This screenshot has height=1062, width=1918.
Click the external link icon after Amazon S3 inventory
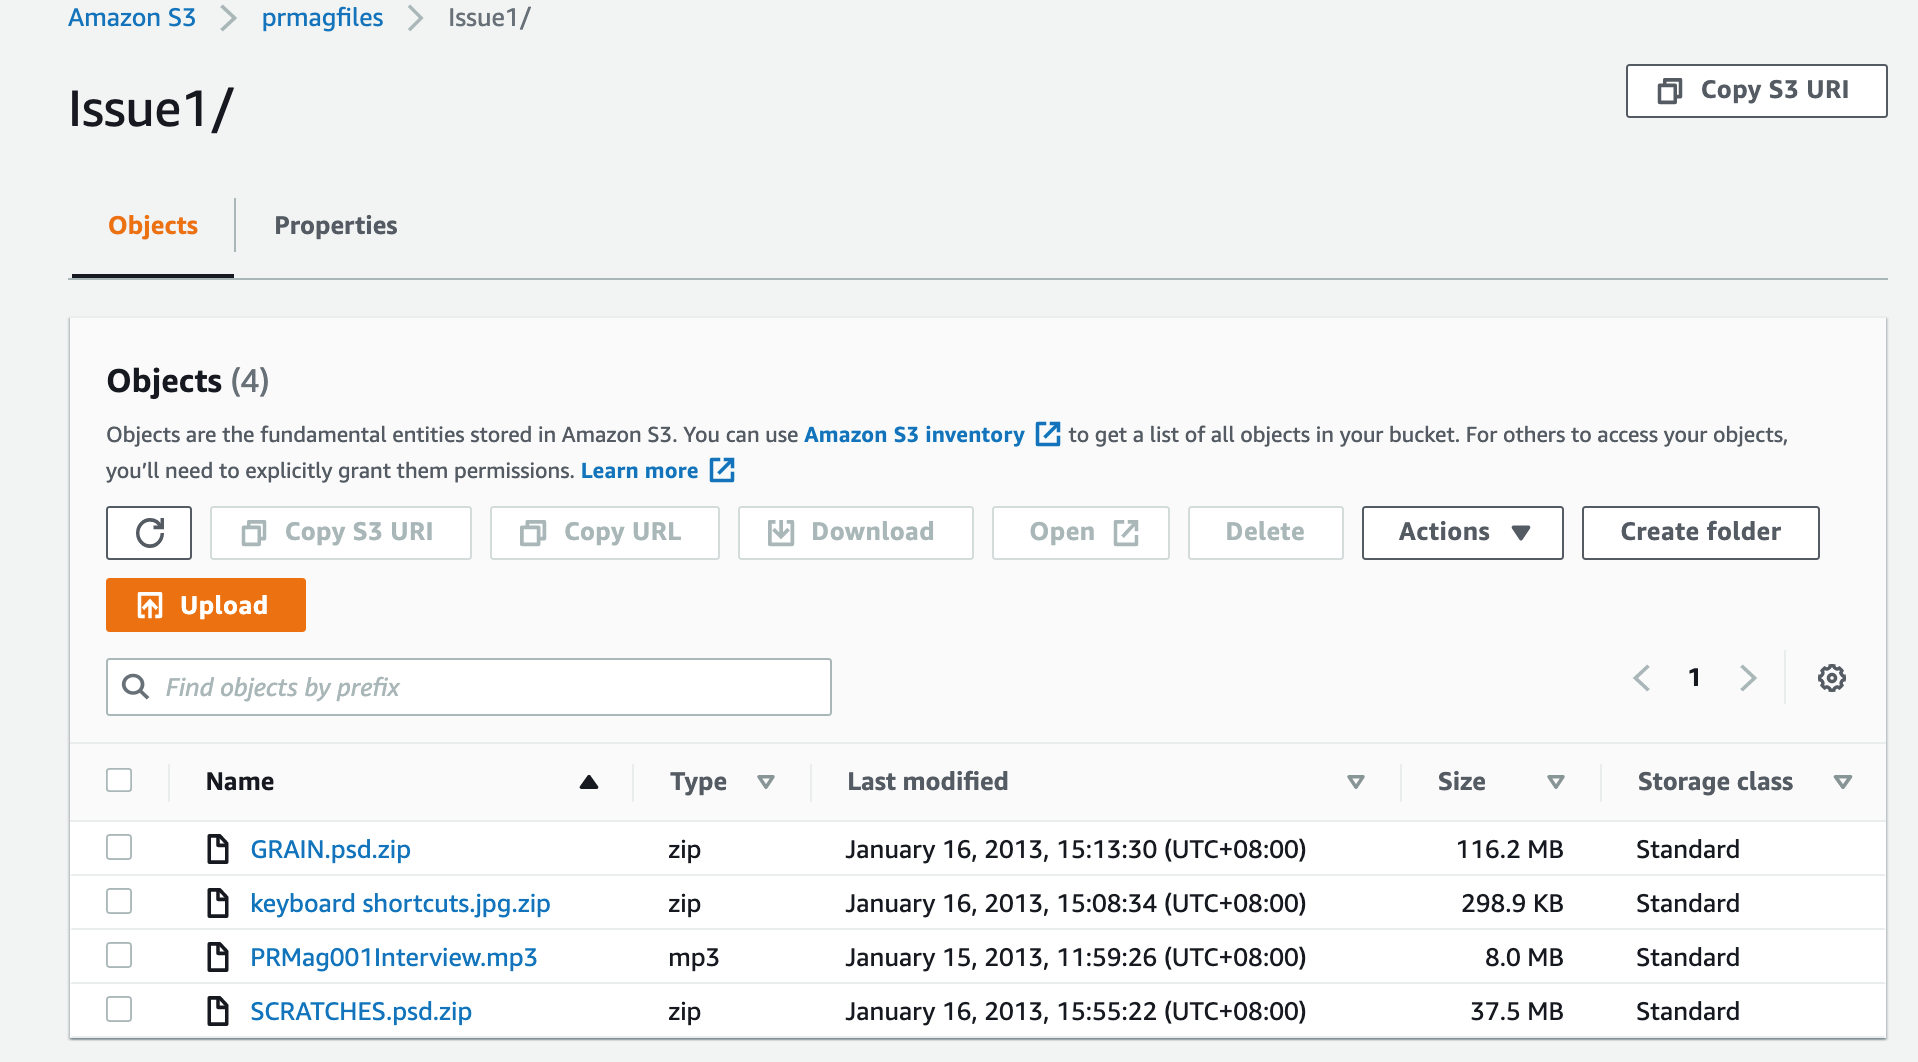(1048, 434)
